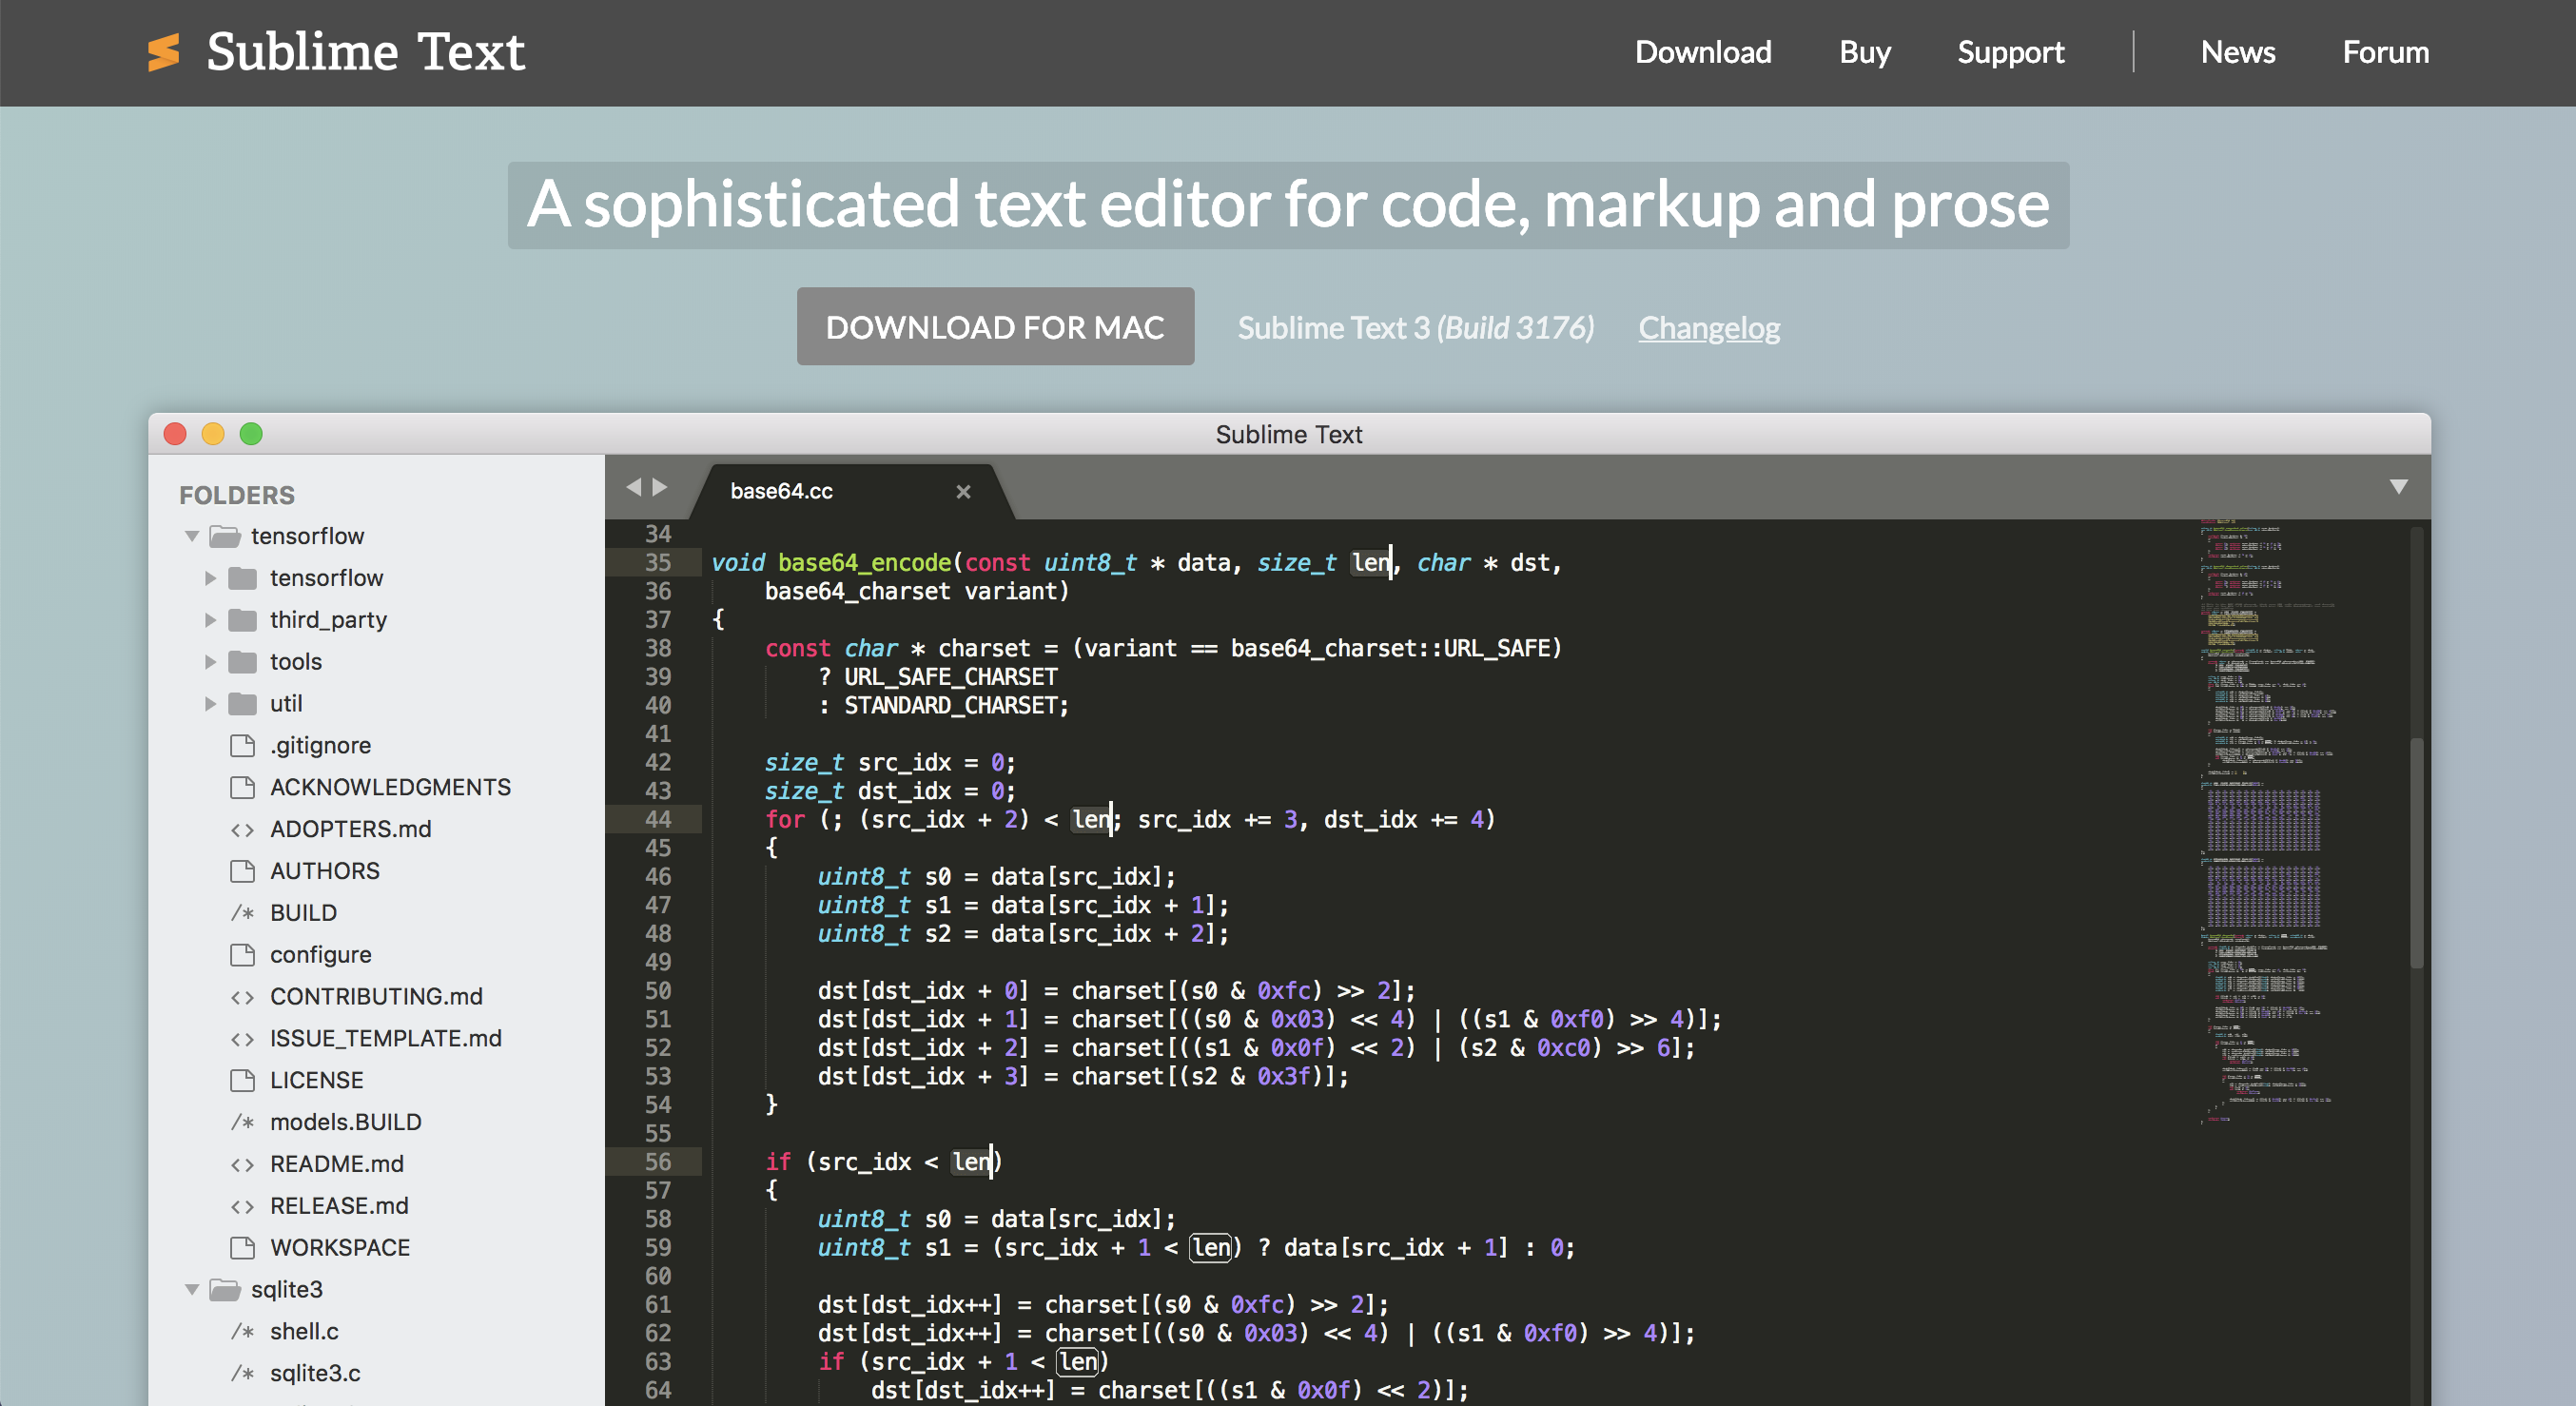
Task: Open ADOPTERS.md from the sidebar
Action: coord(350,830)
